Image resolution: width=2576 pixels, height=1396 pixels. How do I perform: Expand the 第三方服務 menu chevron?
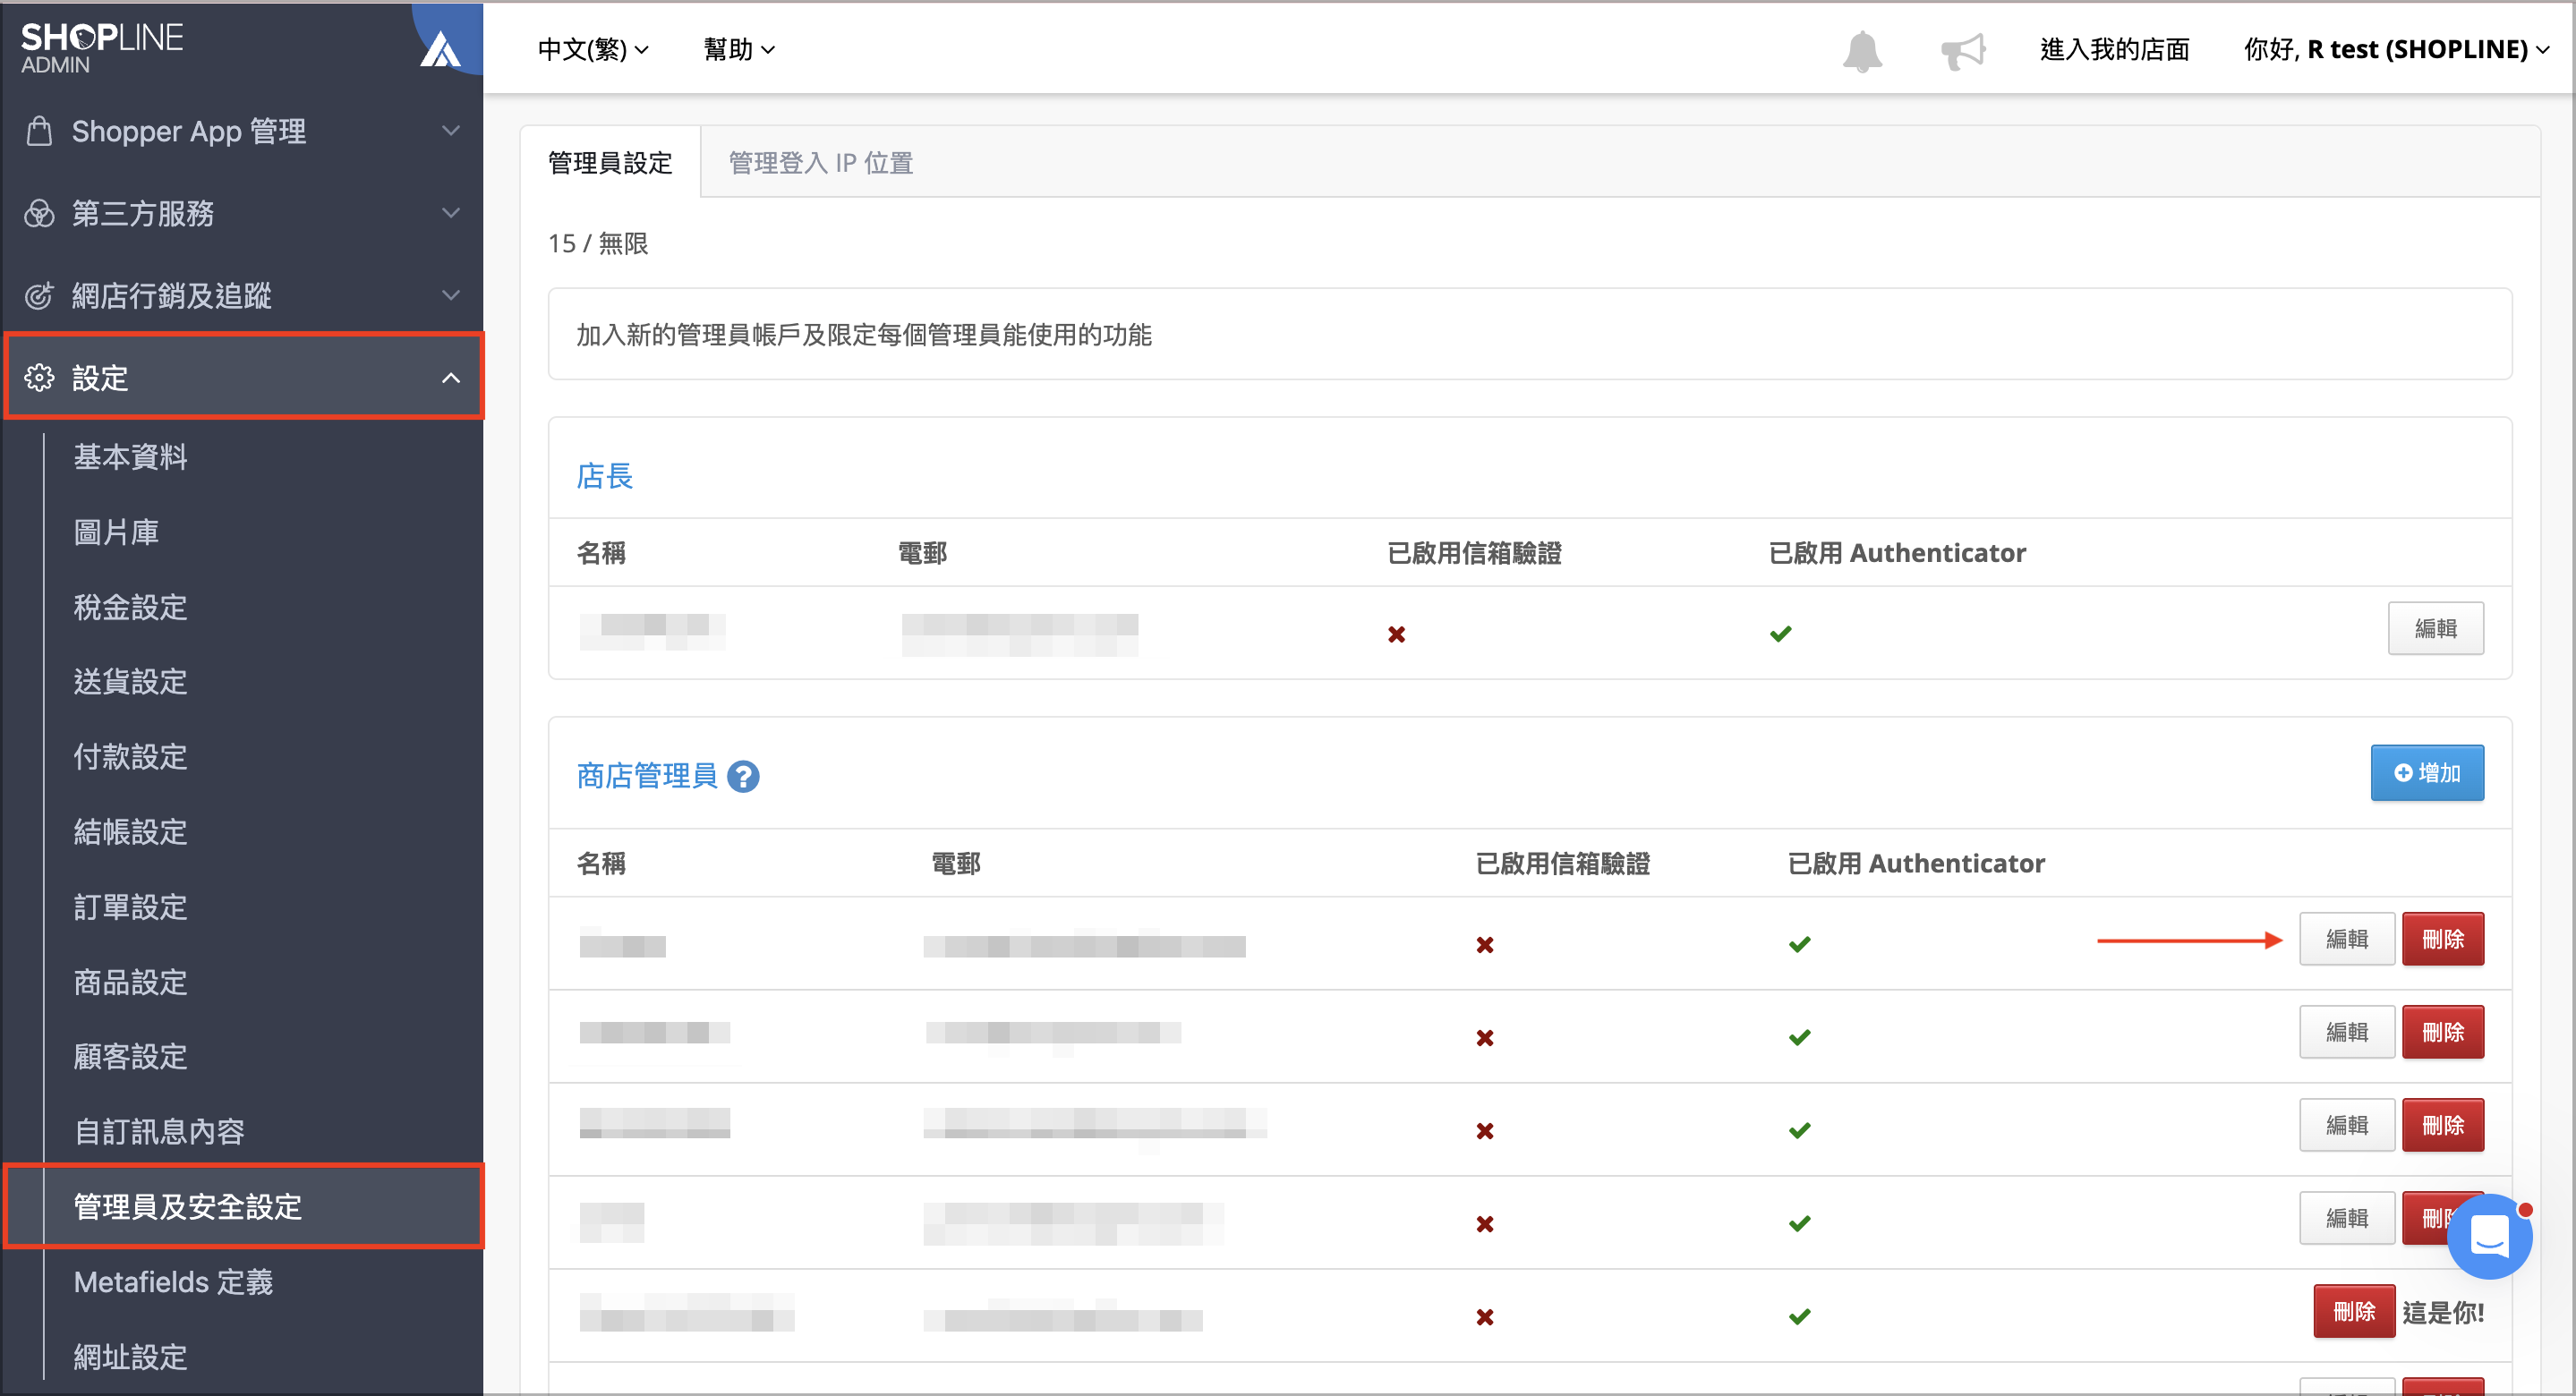pos(451,213)
